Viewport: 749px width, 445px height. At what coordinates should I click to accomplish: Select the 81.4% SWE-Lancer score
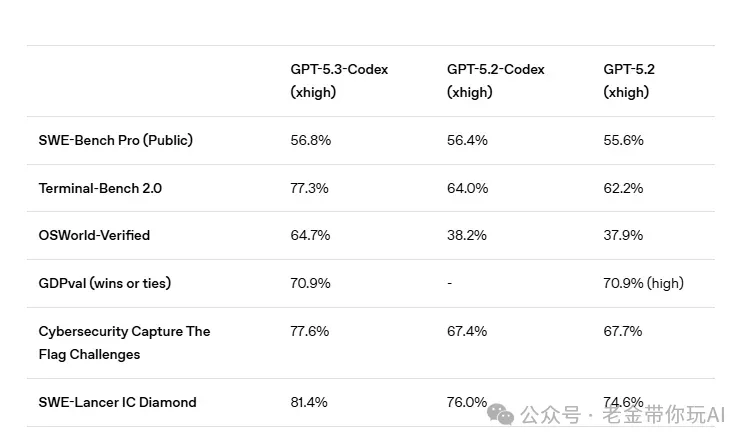[x=310, y=402]
